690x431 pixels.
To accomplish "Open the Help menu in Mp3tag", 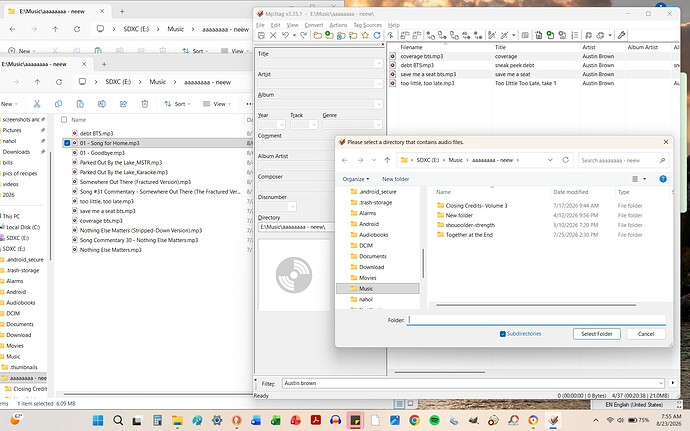I will click(x=393, y=25).
